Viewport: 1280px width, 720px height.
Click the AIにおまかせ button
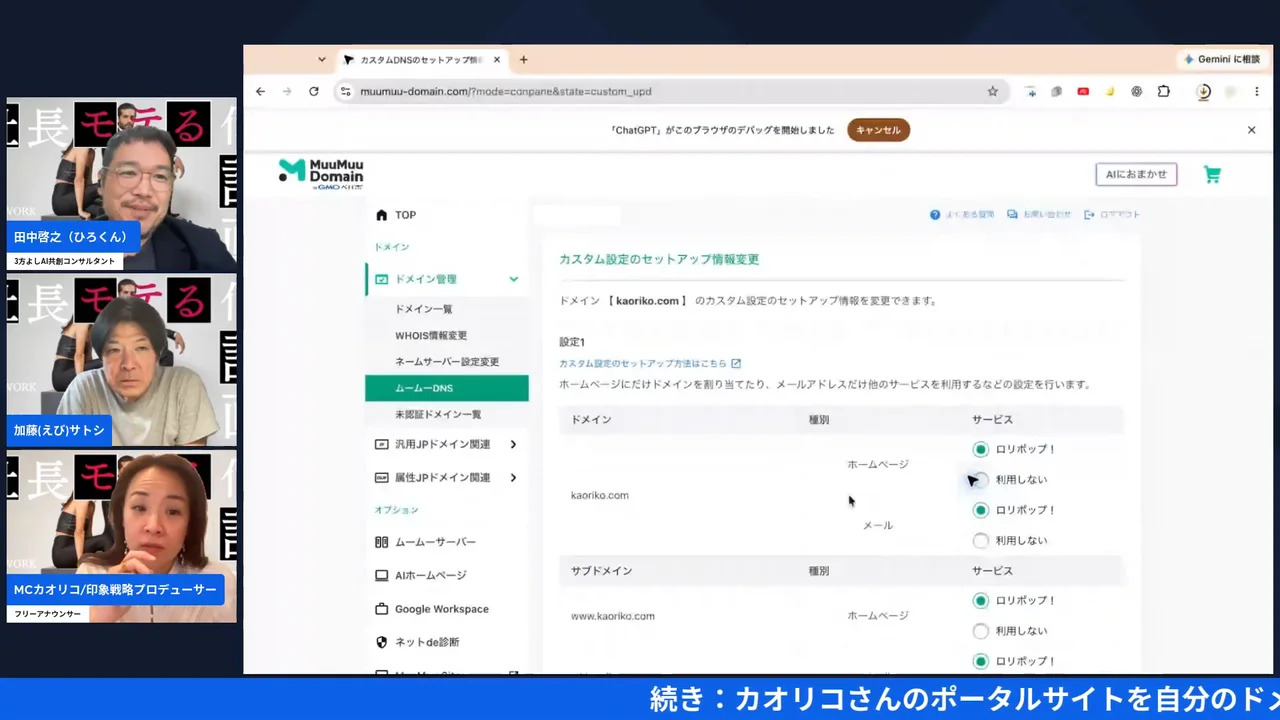pos(1136,174)
